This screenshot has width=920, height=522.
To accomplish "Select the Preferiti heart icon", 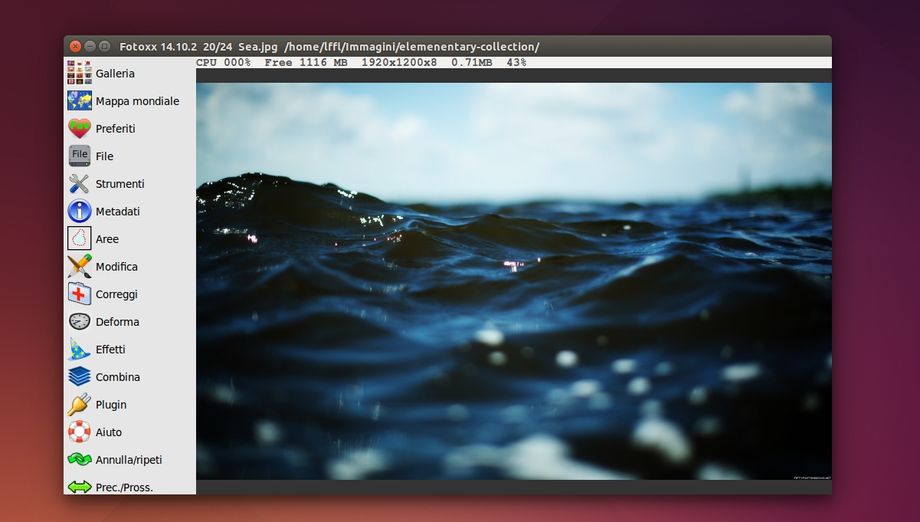I will 79,128.
